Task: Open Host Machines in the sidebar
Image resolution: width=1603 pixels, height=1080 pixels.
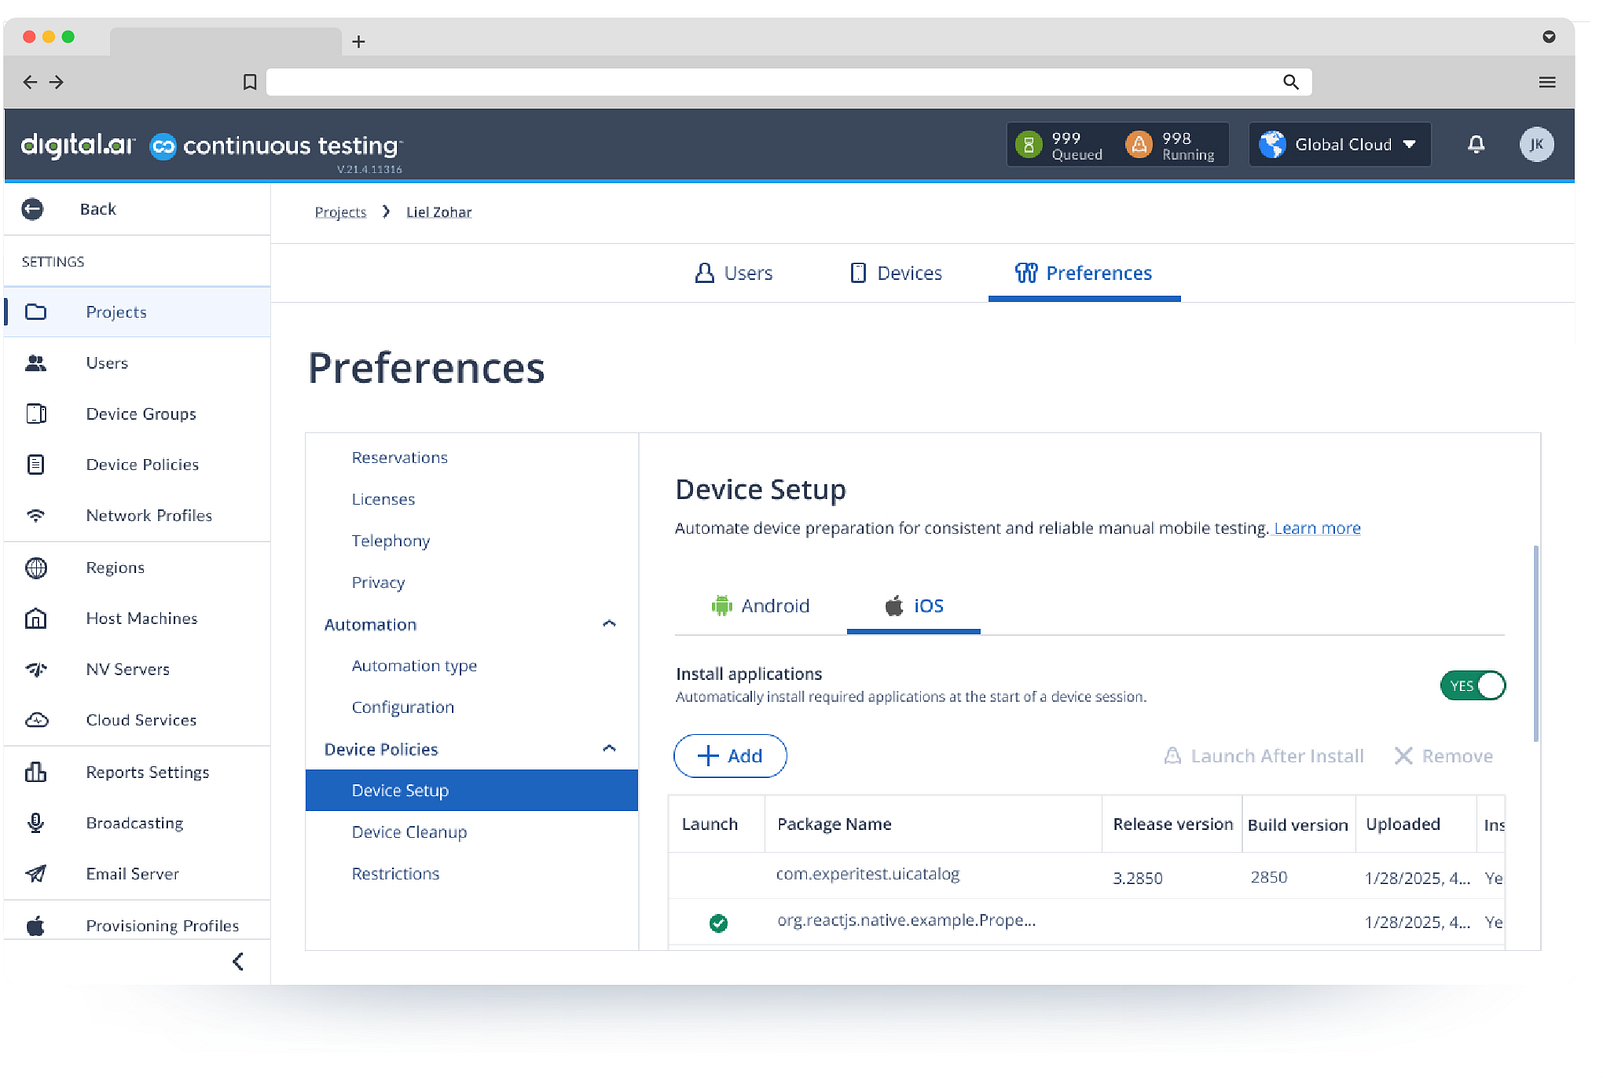Action: [141, 618]
